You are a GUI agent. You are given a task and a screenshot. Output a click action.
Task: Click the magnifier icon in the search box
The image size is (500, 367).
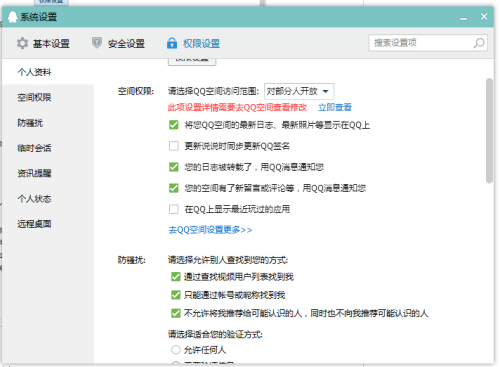point(479,43)
